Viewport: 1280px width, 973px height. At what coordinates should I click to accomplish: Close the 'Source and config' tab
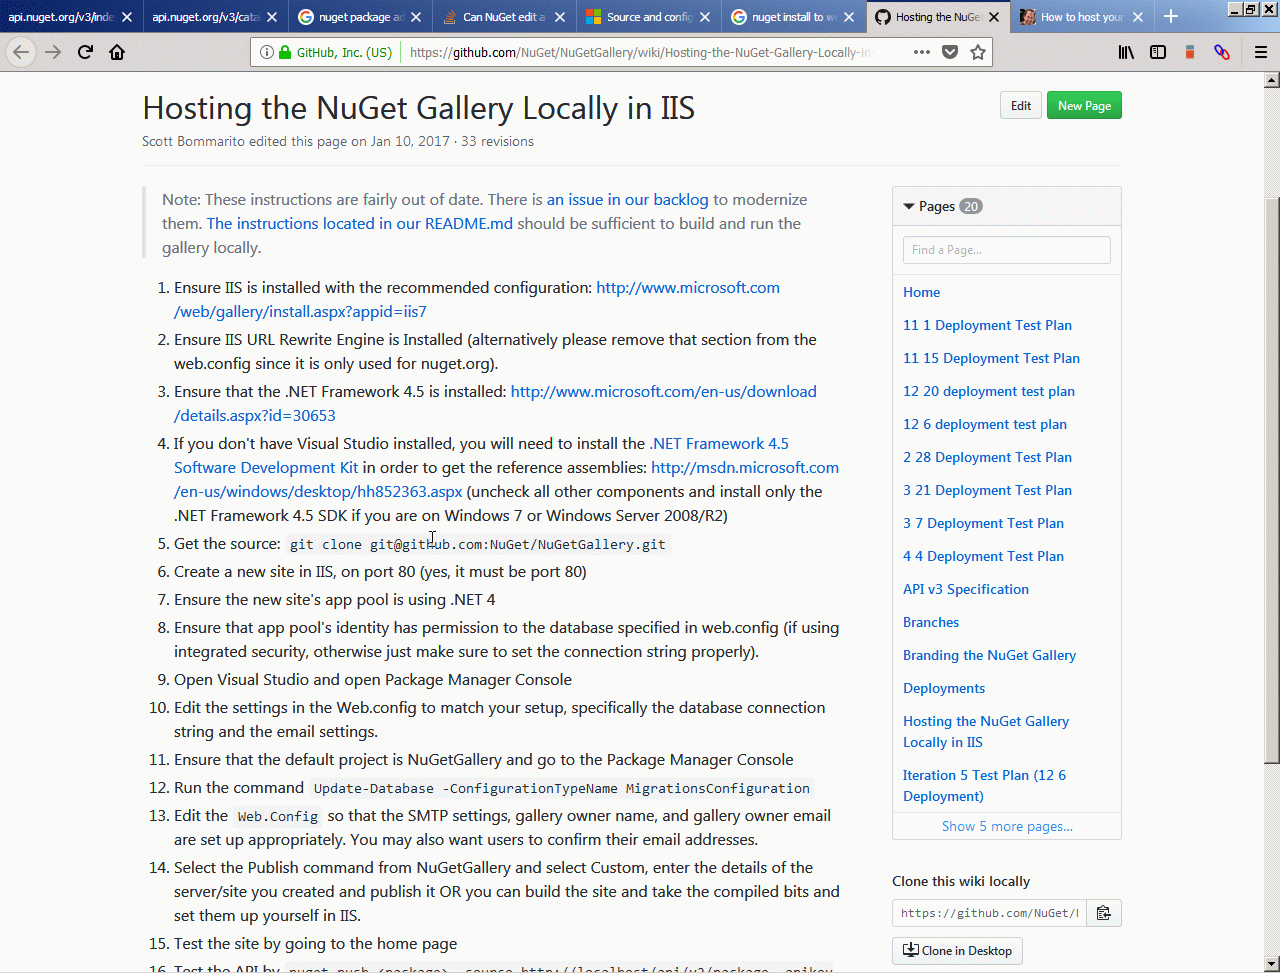707,17
